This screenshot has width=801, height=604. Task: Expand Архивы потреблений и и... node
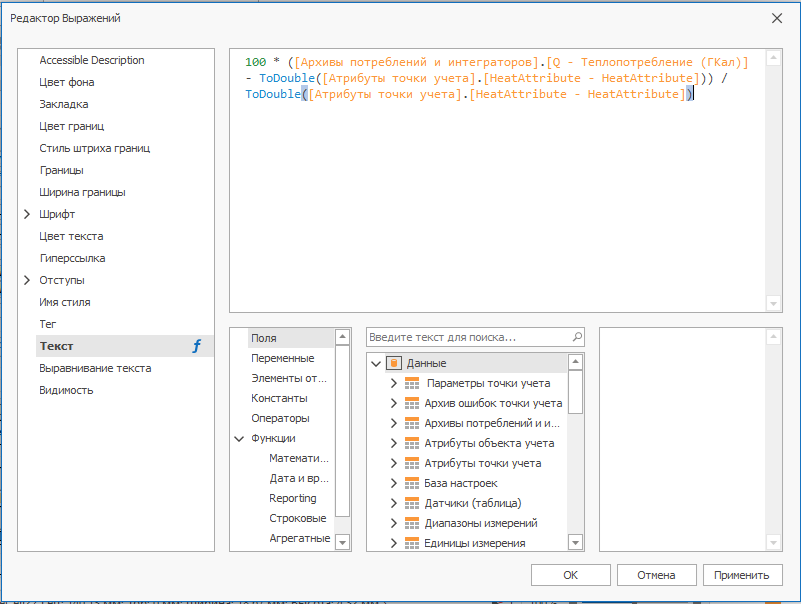(393, 423)
